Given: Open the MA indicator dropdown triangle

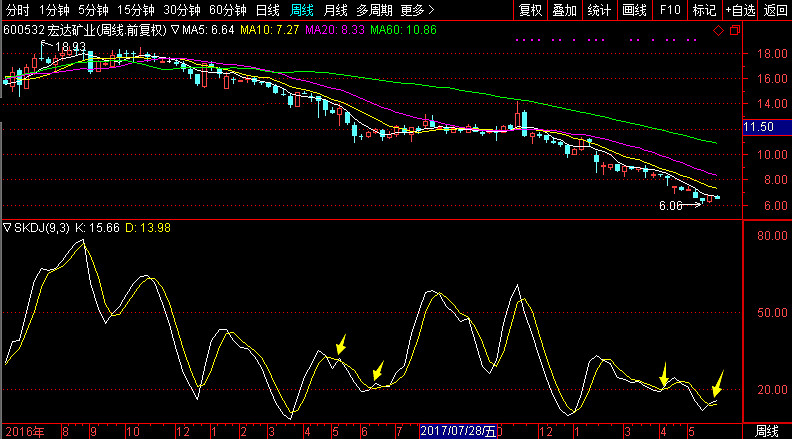Looking at the screenshot, I should tap(176, 30).
